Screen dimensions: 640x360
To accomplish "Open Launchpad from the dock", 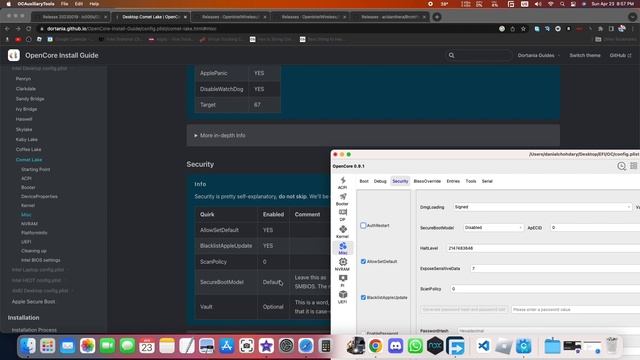I will click(x=47, y=346).
